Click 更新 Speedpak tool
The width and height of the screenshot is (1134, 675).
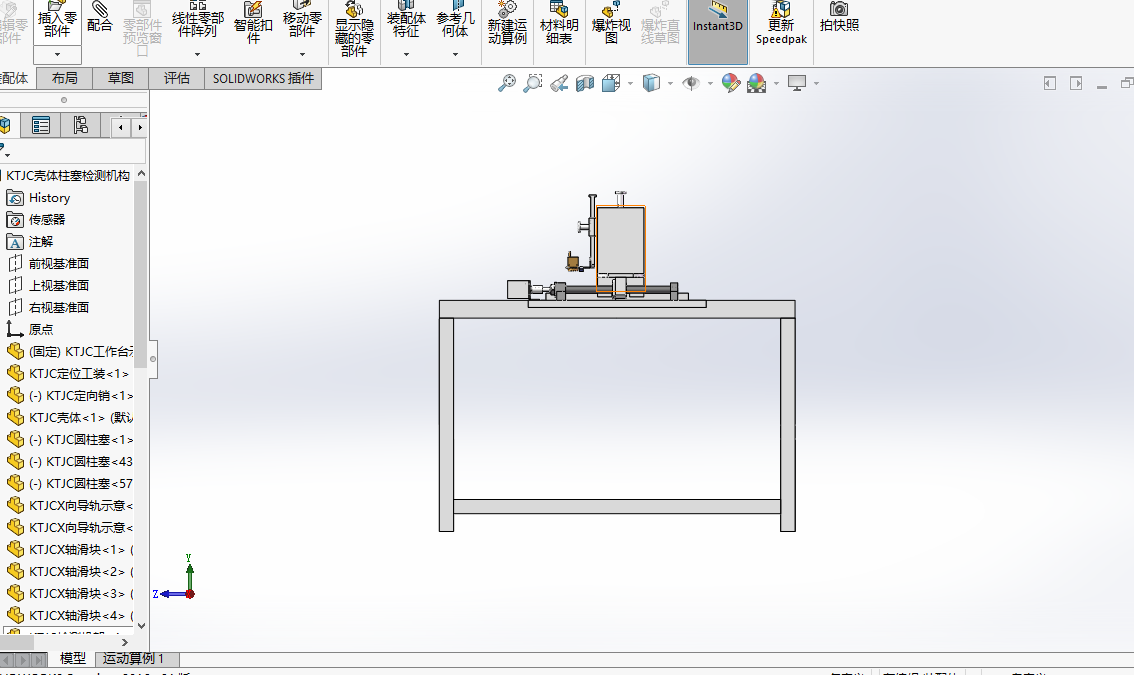coord(781,23)
